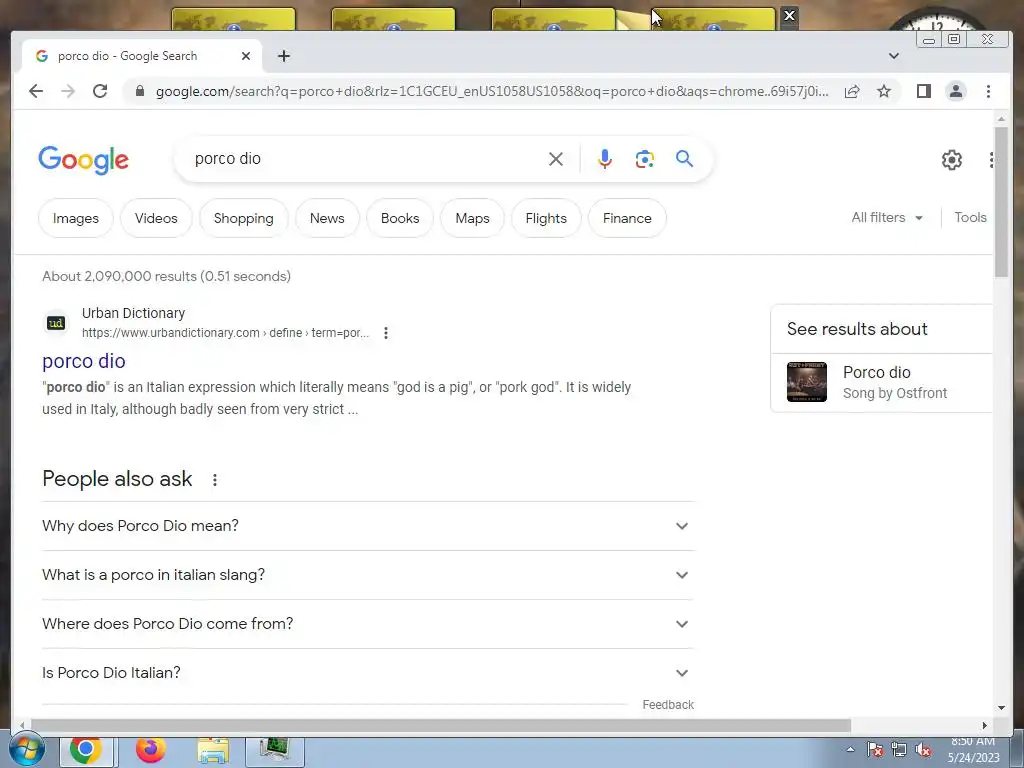Open Windows Explorer from taskbar

coord(214,751)
